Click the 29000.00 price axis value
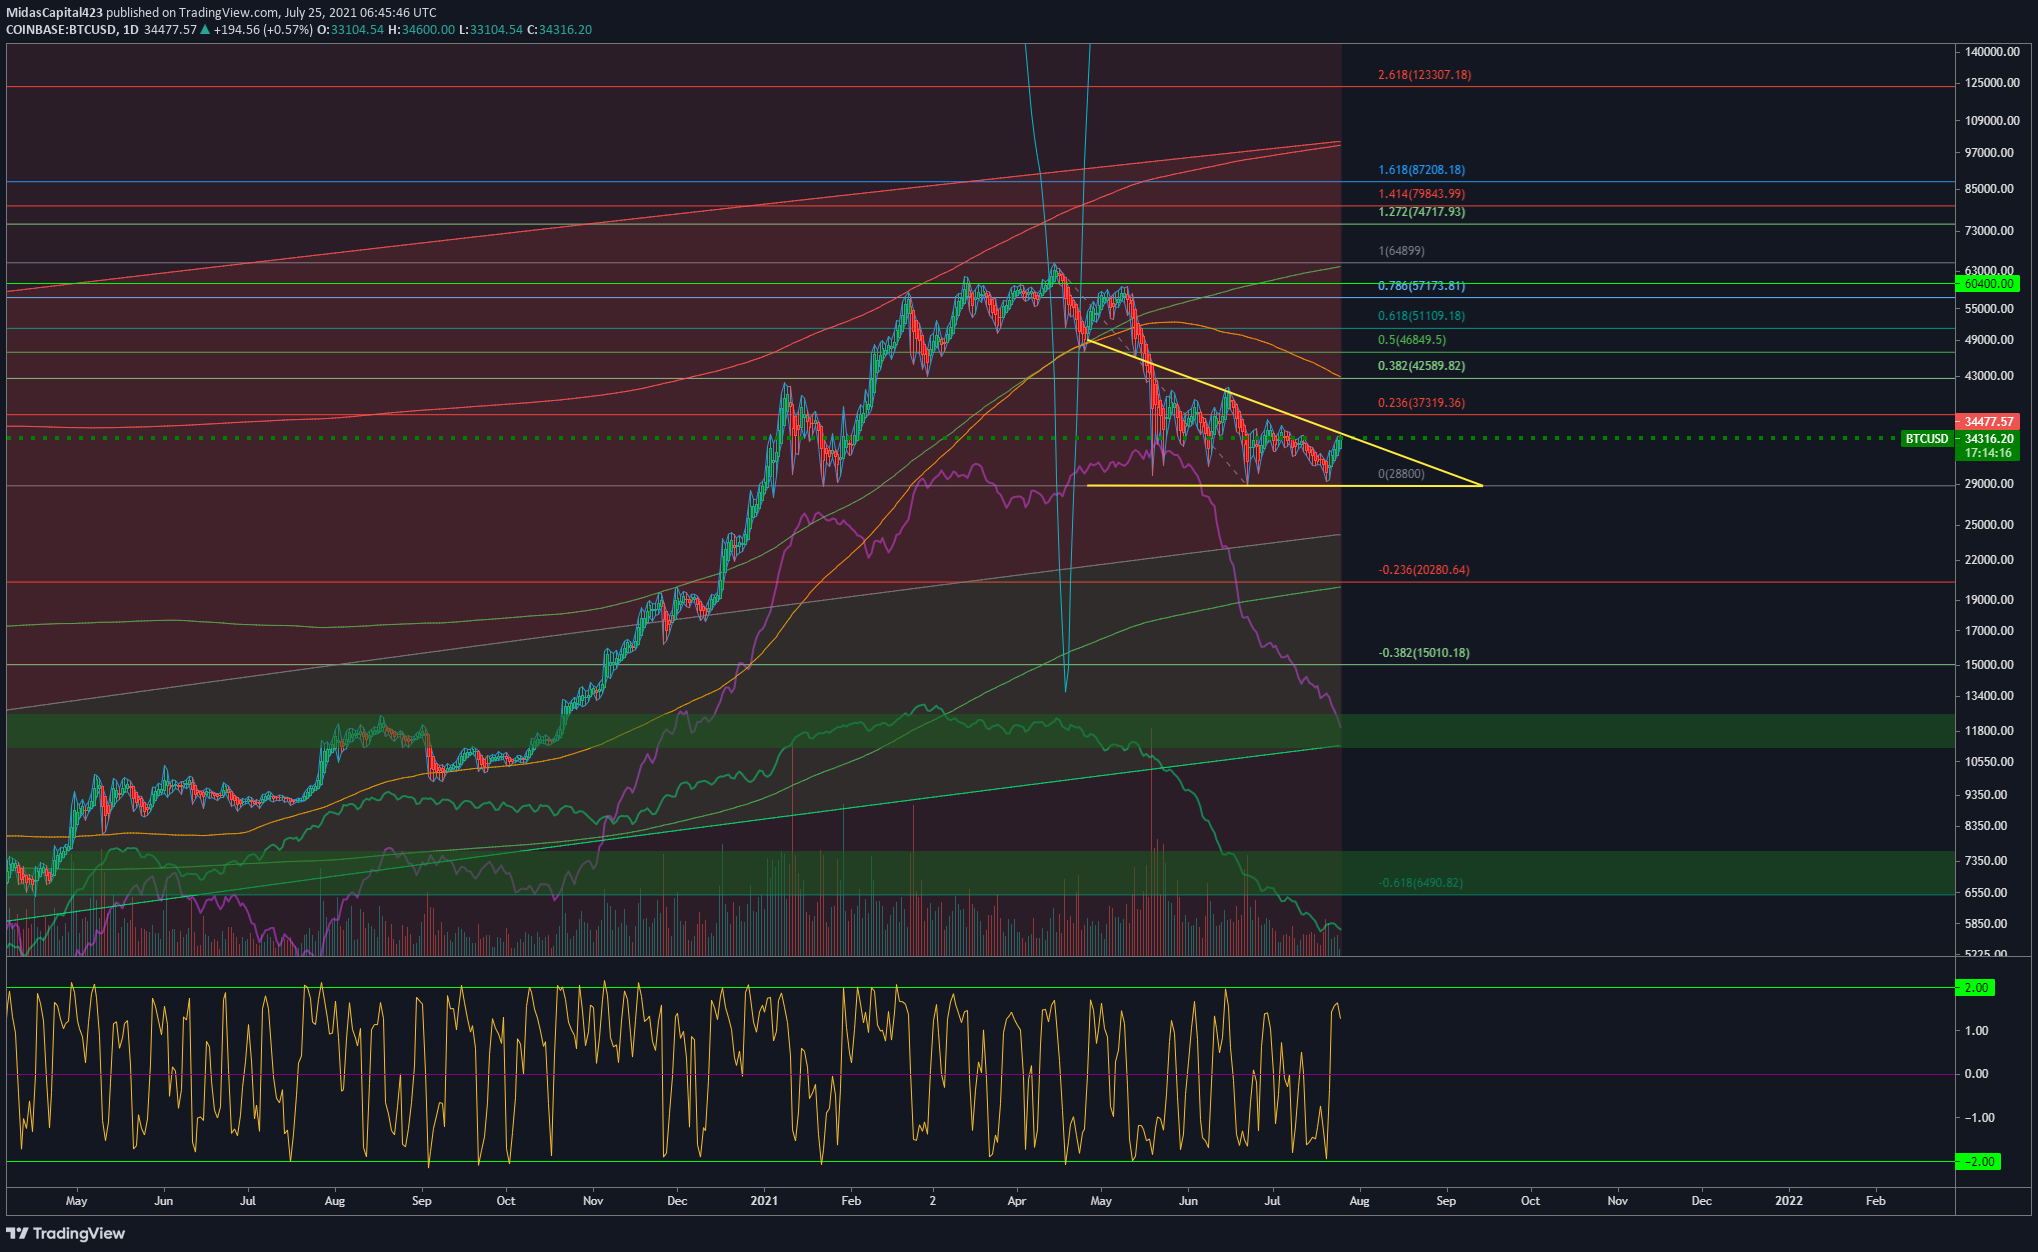Viewport: 2038px width, 1252px height. click(1989, 484)
